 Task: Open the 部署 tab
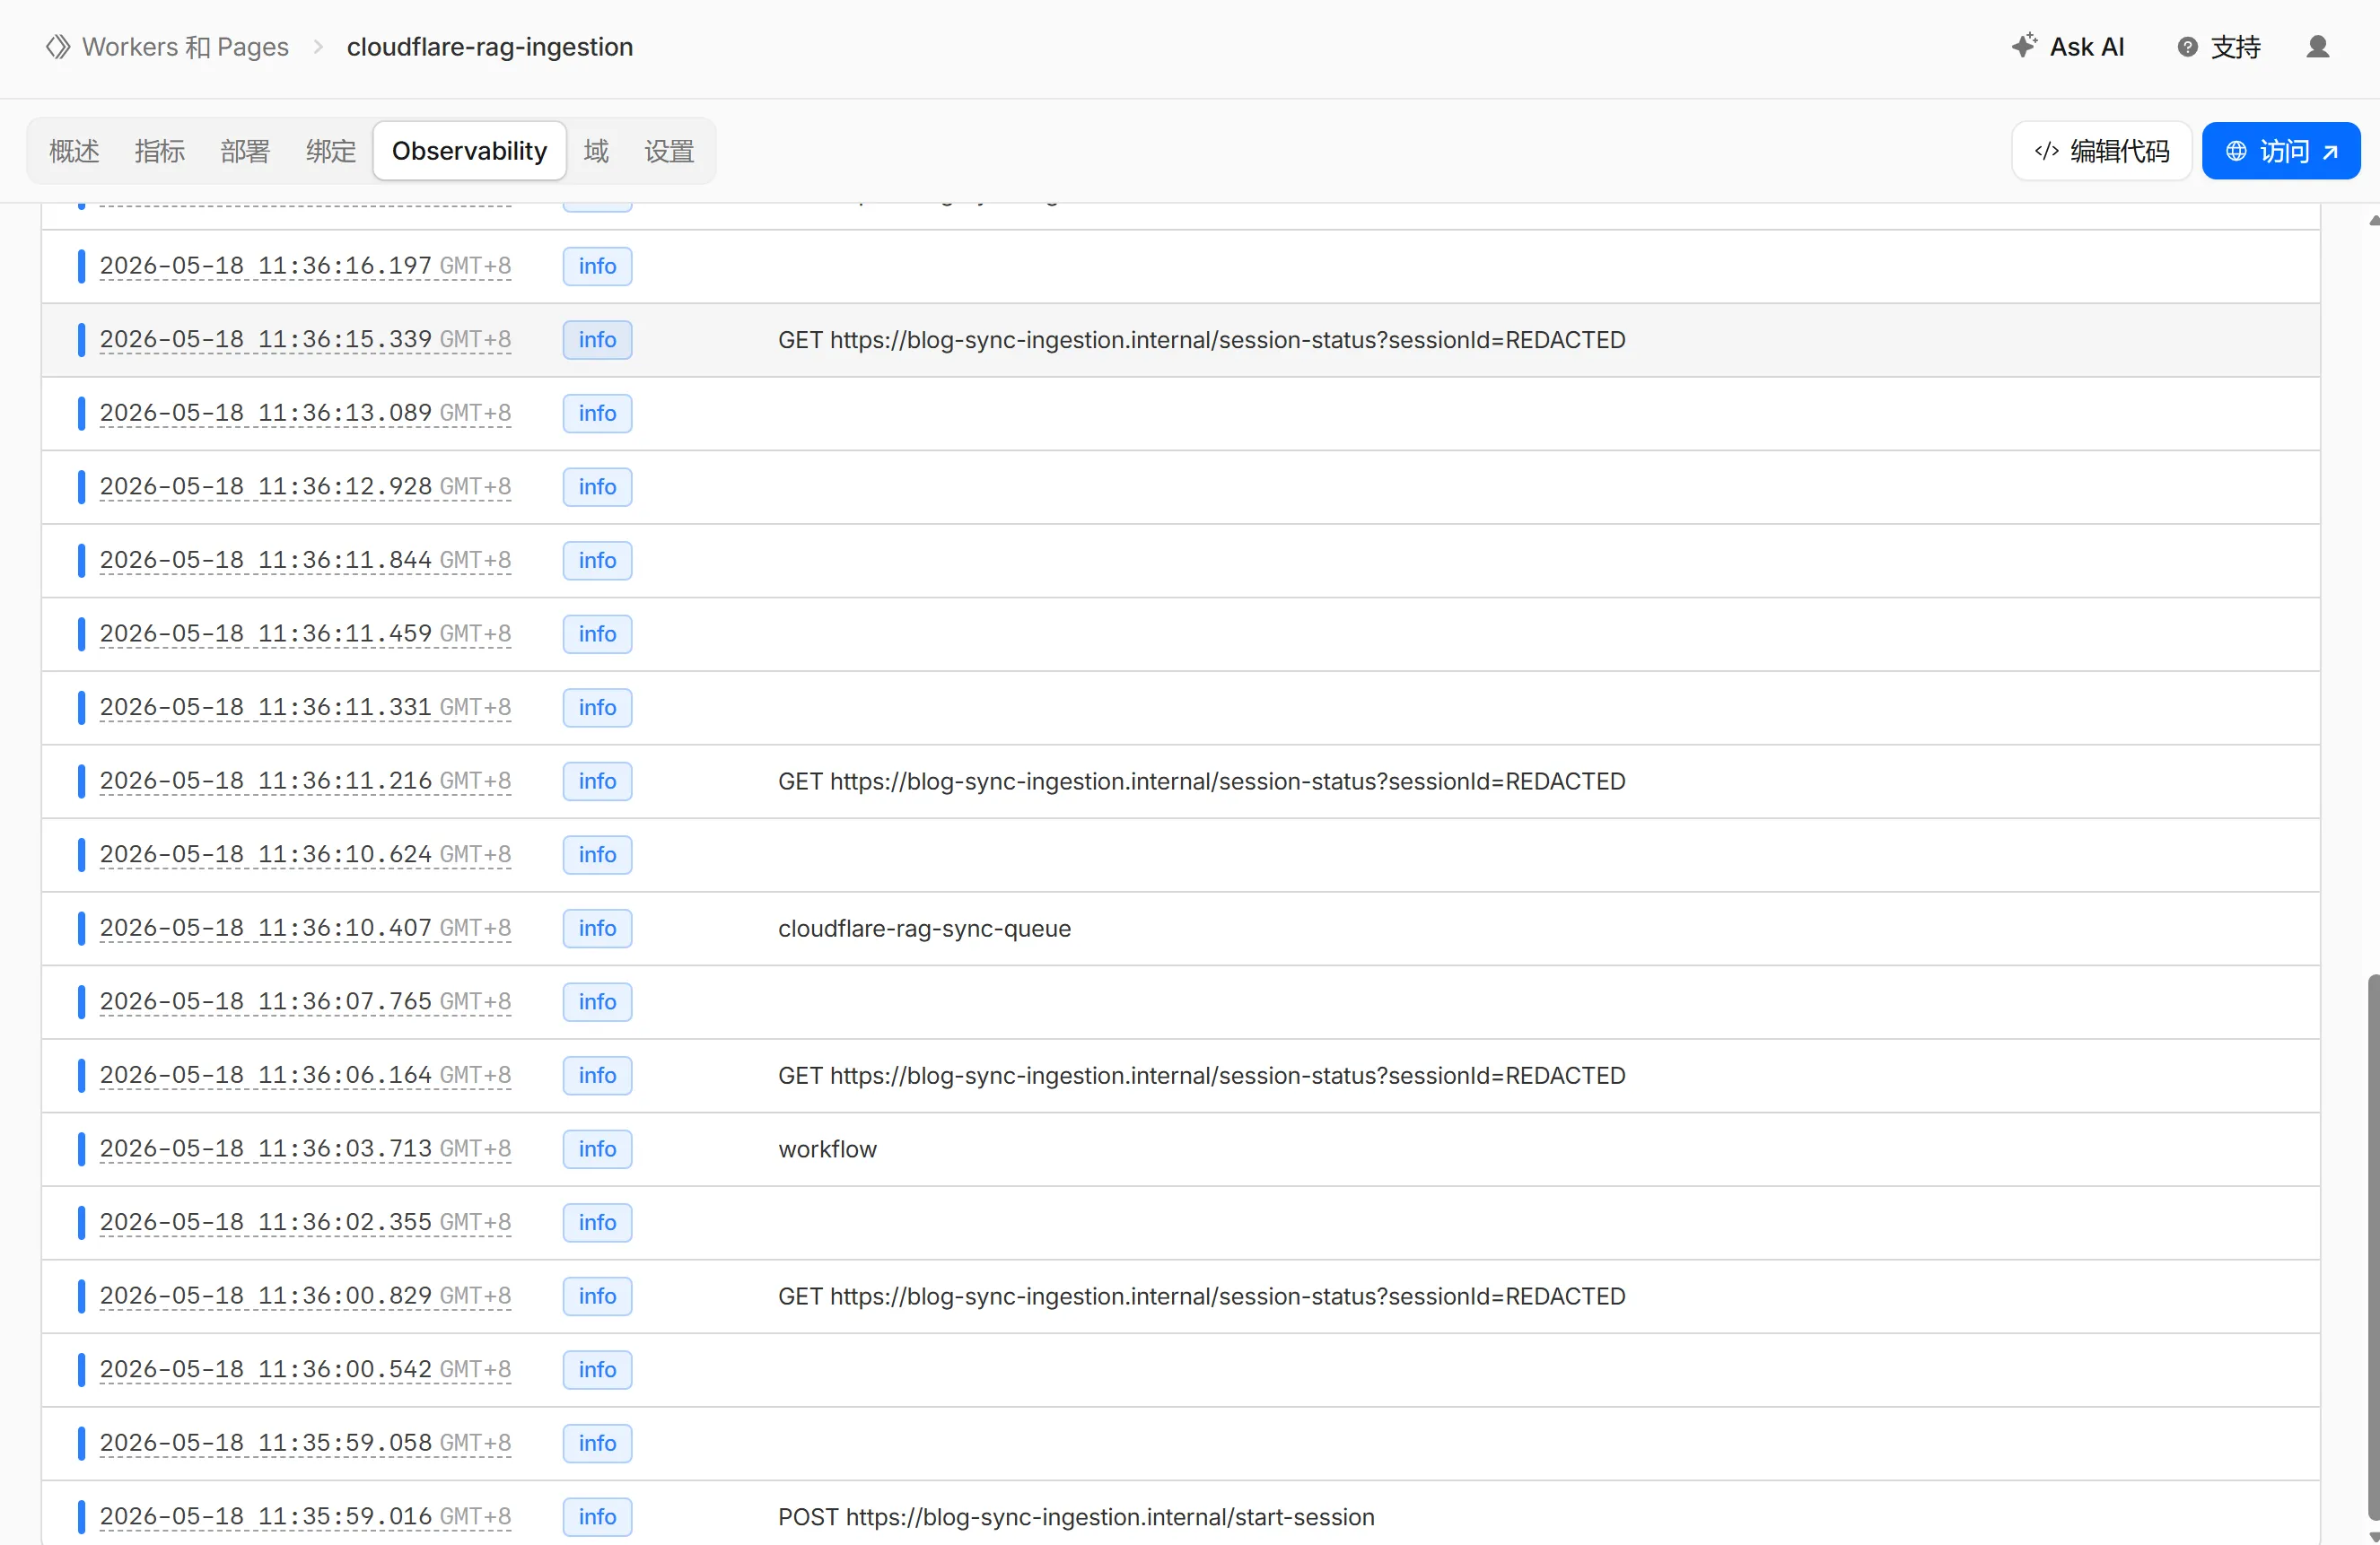tap(246, 151)
